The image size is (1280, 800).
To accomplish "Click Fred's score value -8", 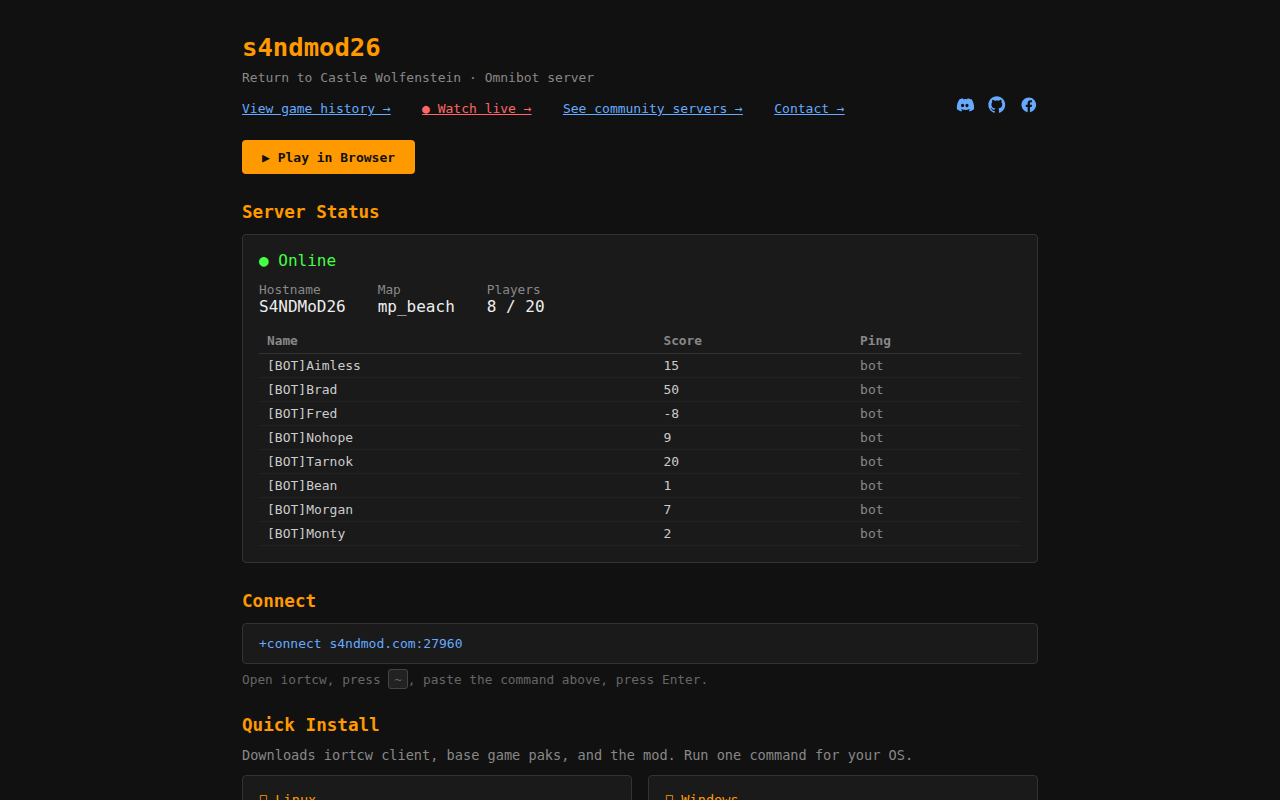I will 671,414.
